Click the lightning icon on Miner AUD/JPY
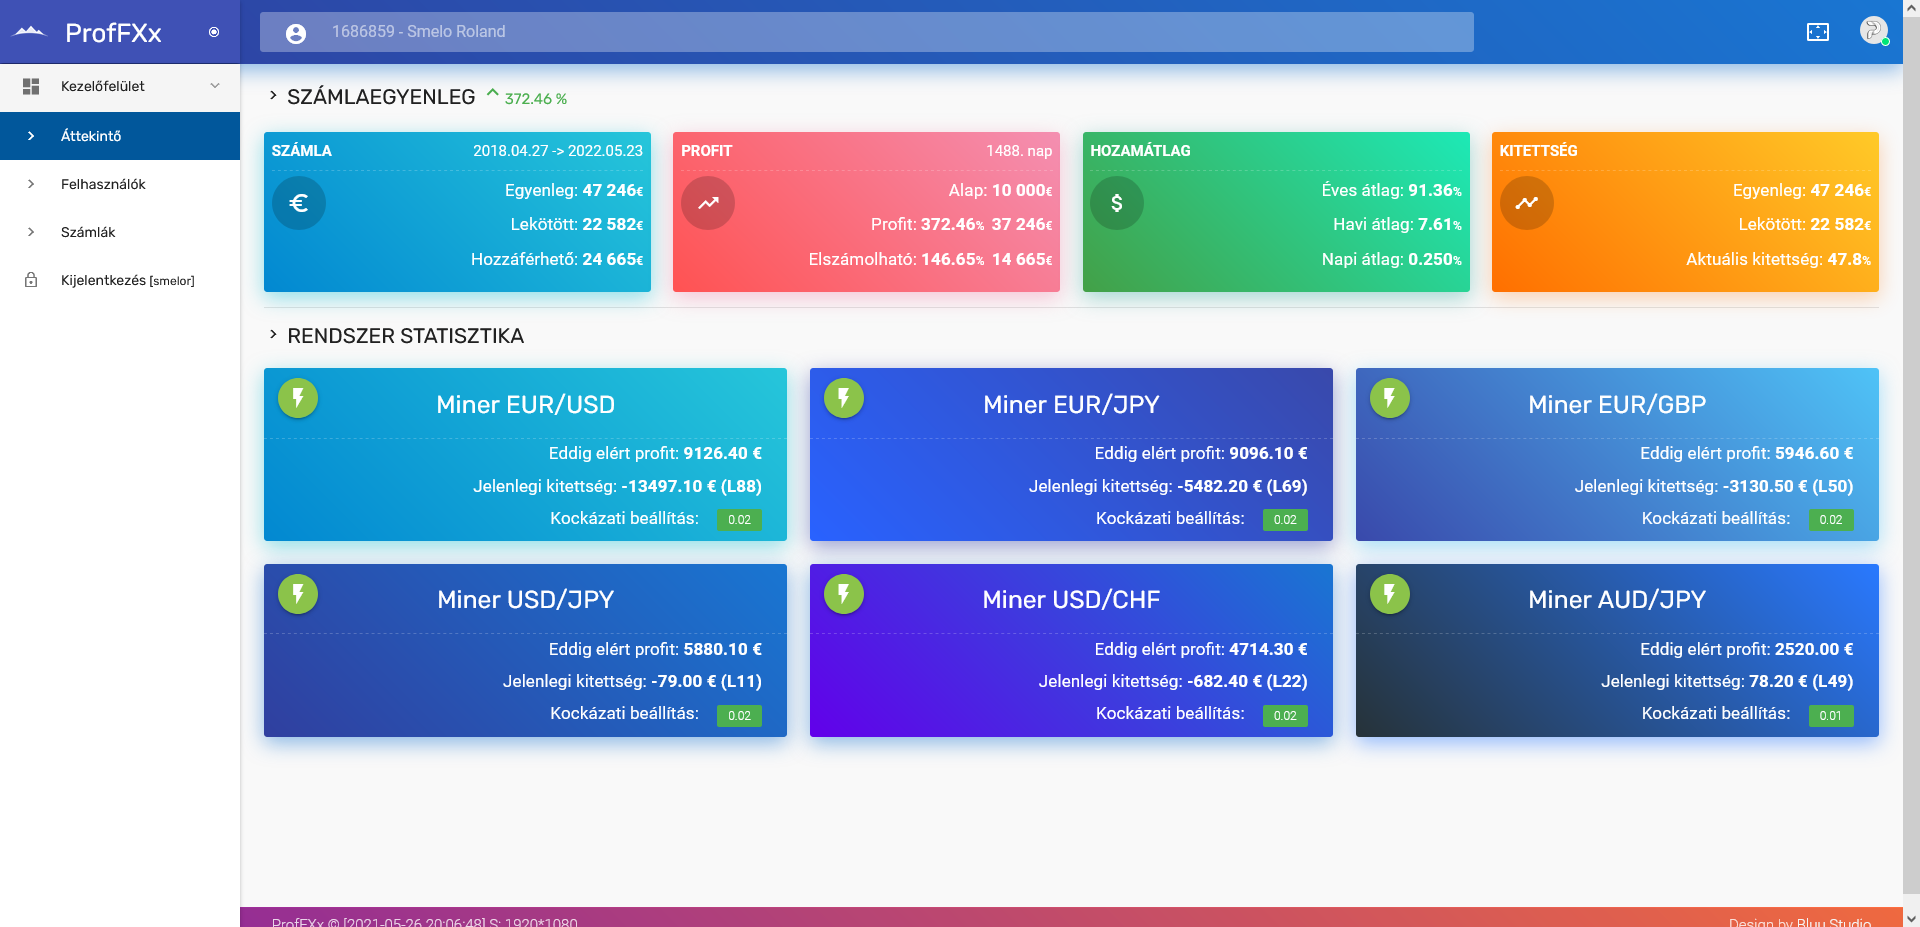The image size is (1920, 927). pyautogui.click(x=1389, y=594)
